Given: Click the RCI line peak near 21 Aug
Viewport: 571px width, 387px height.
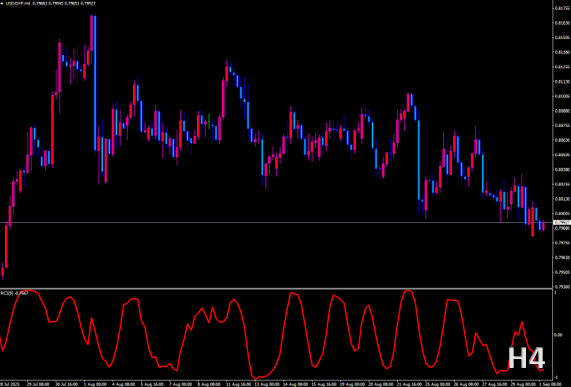Looking at the screenshot, I should 408,291.
